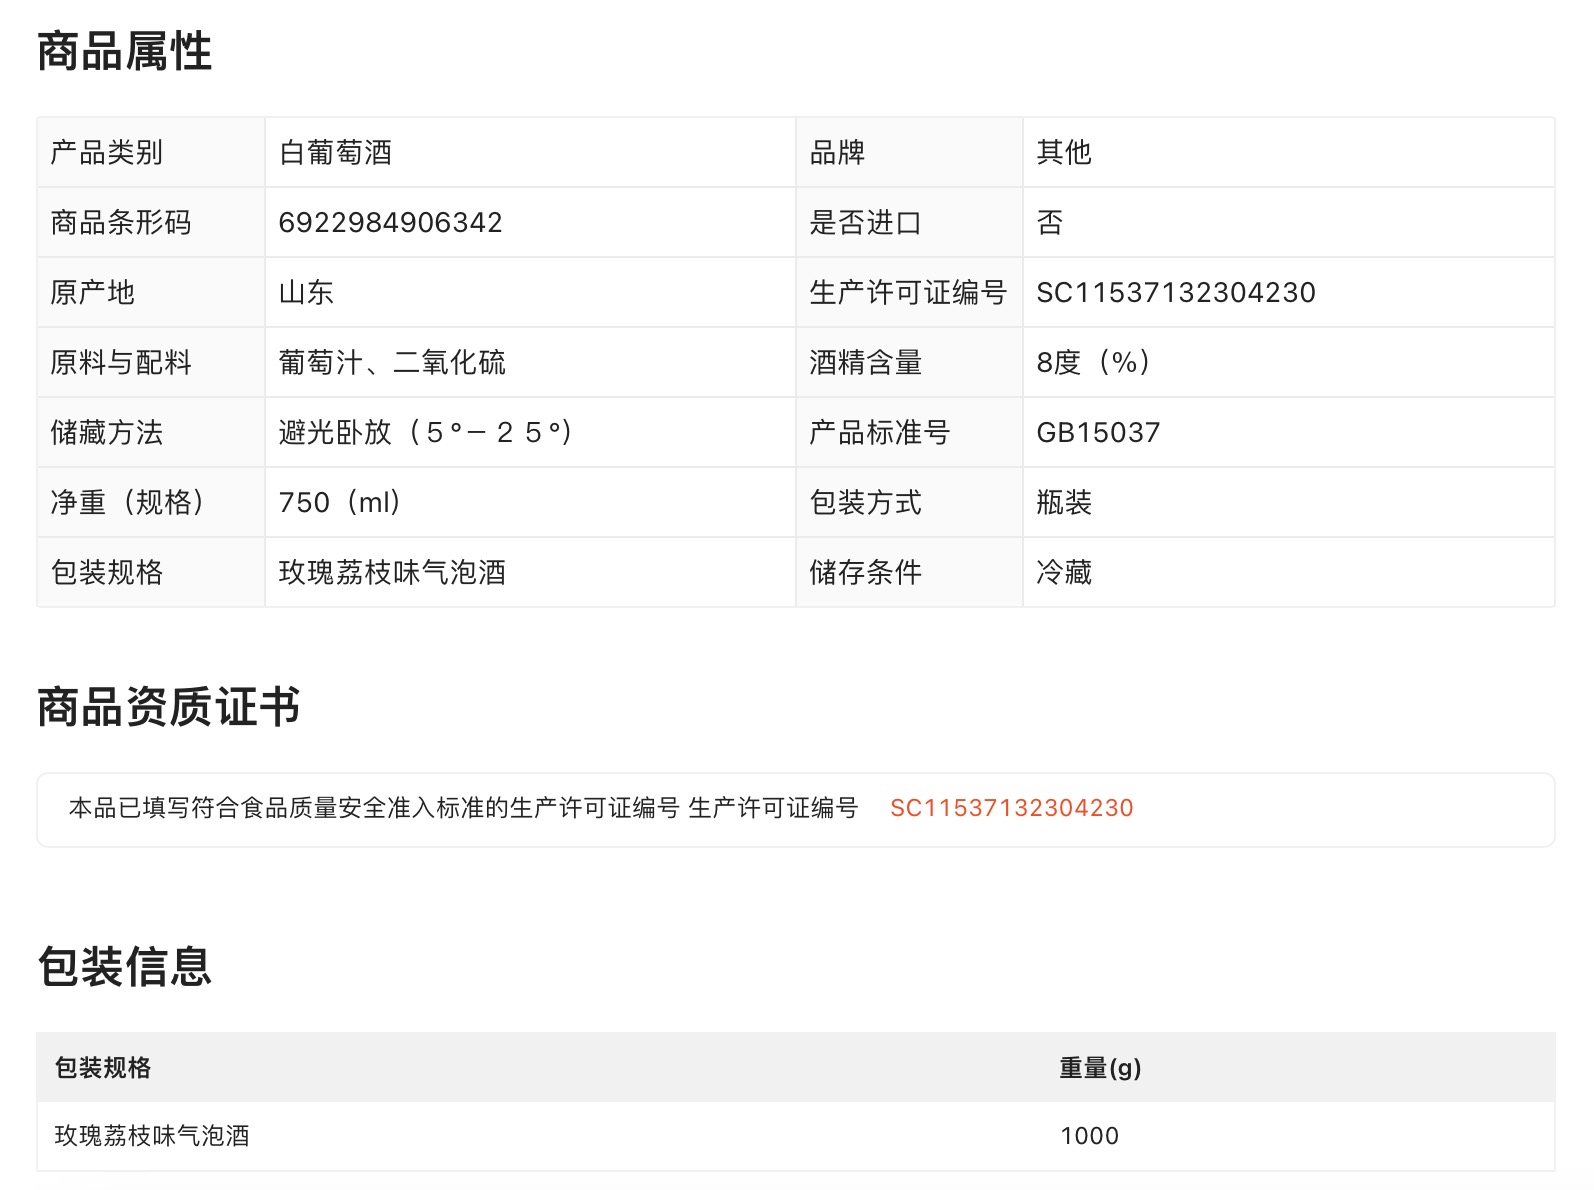Viewport: 1594px width, 1190px height.
Task: Click the 包装规格 column header in packaging table
Action: (103, 1068)
